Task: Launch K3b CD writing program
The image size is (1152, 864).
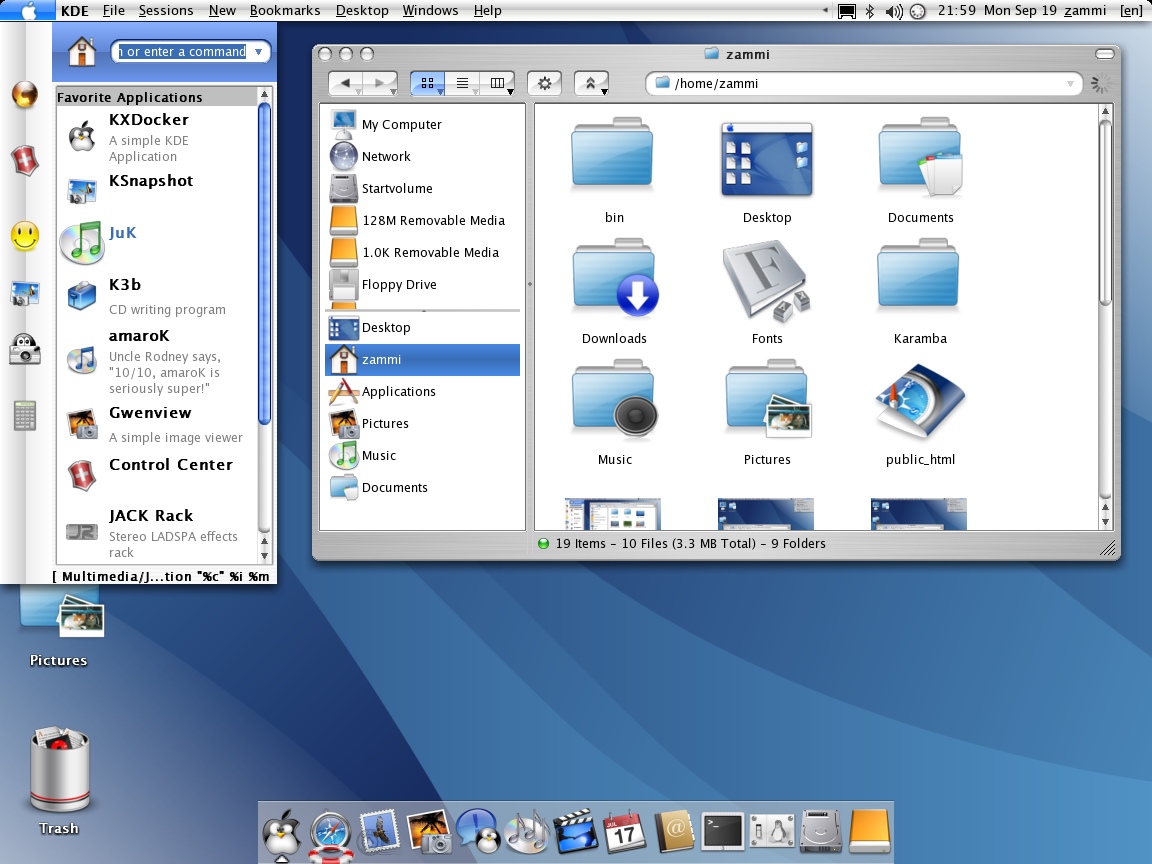Action: click(x=157, y=296)
